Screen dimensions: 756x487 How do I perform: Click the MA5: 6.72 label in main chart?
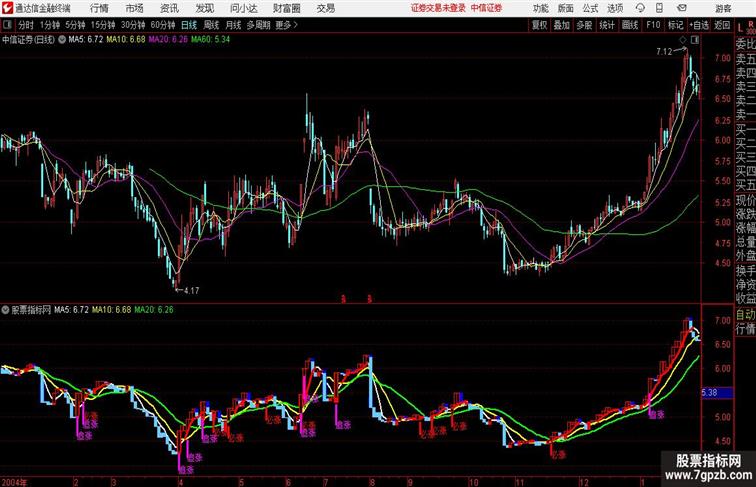pyautogui.click(x=86, y=40)
